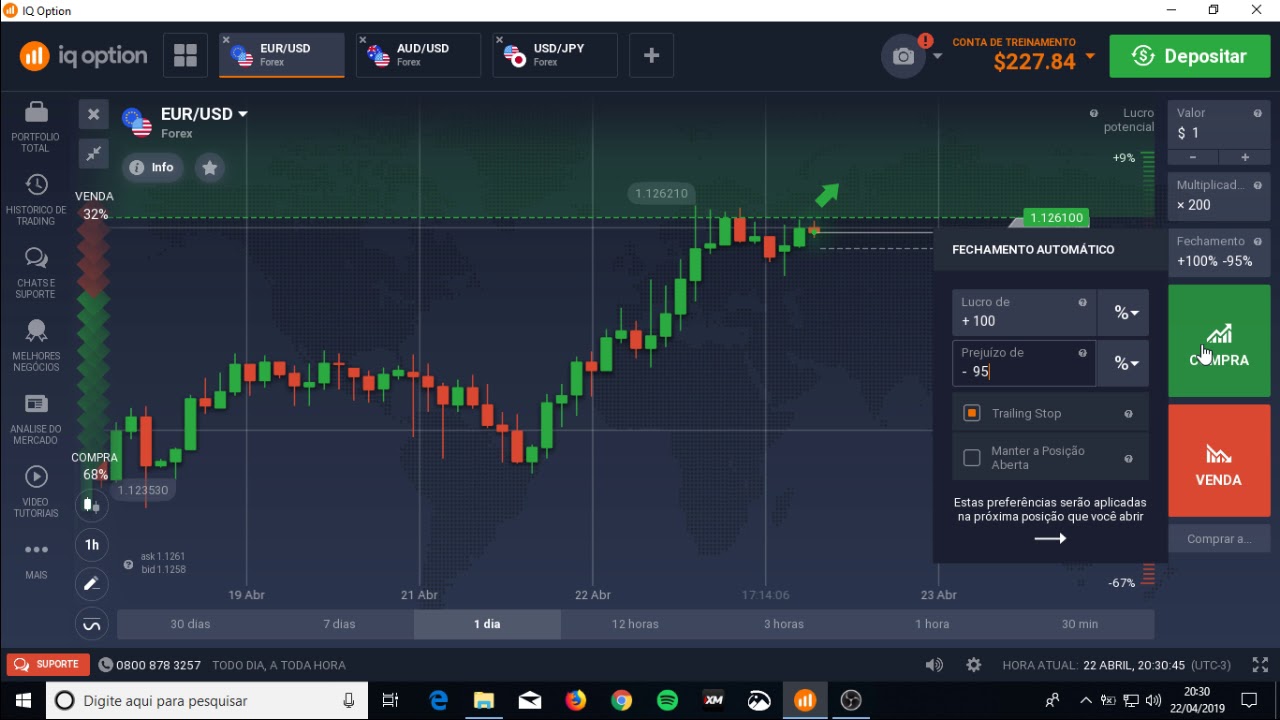
Task: Open Melhores Negocios sidebar item
Action: [36, 346]
